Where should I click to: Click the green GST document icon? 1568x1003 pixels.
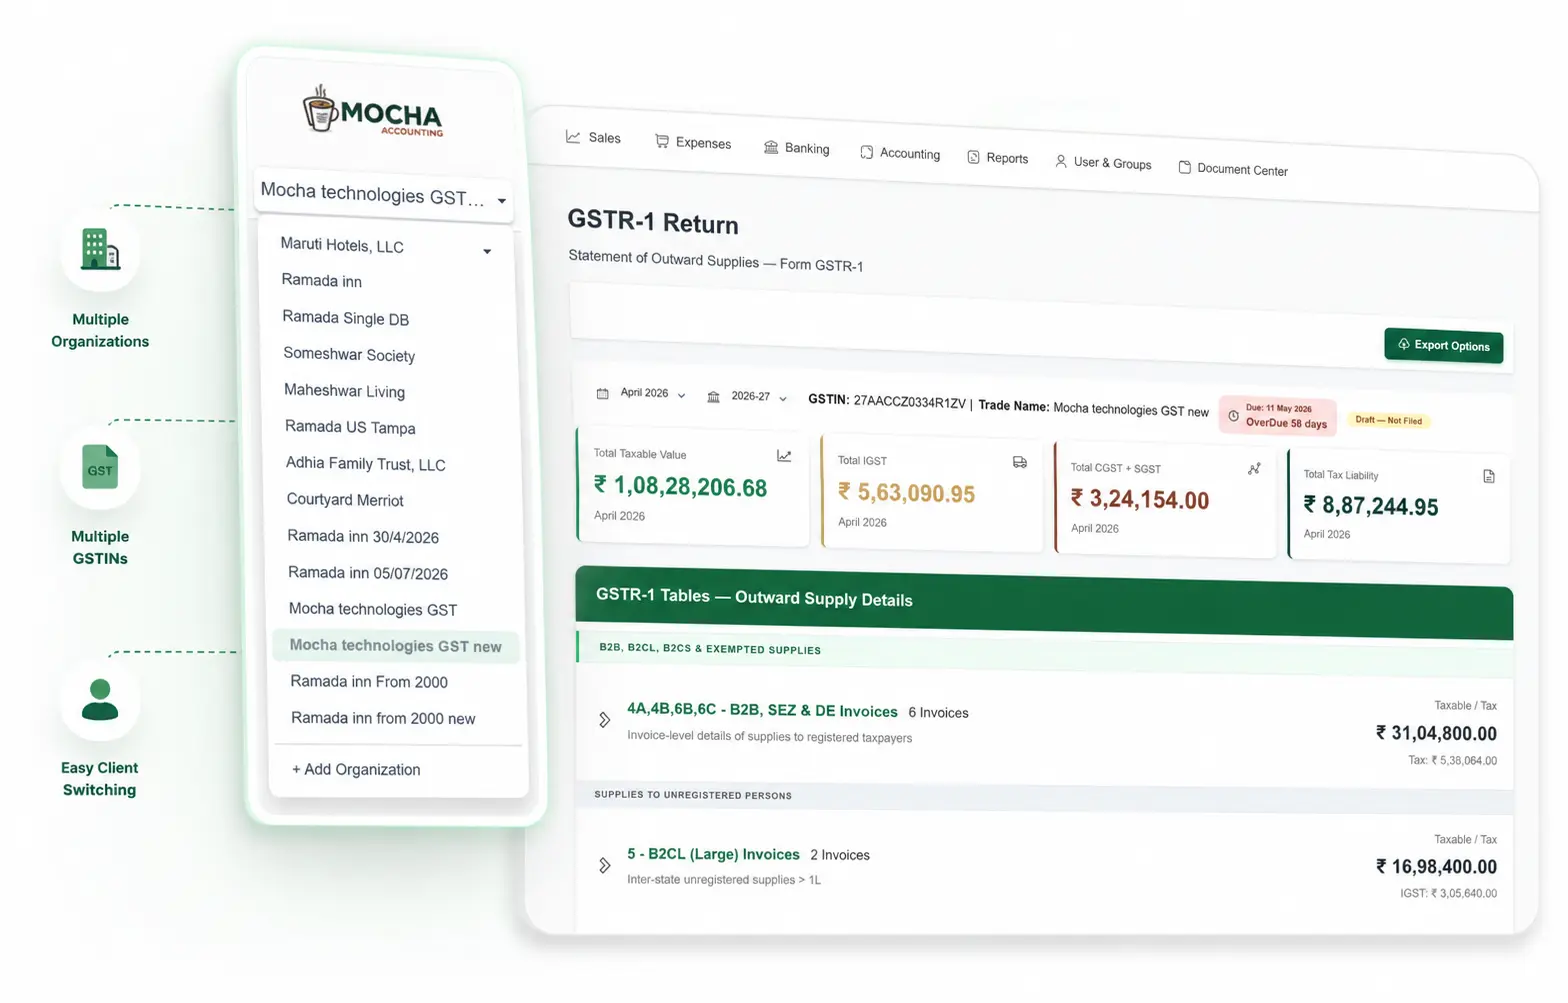pos(100,467)
